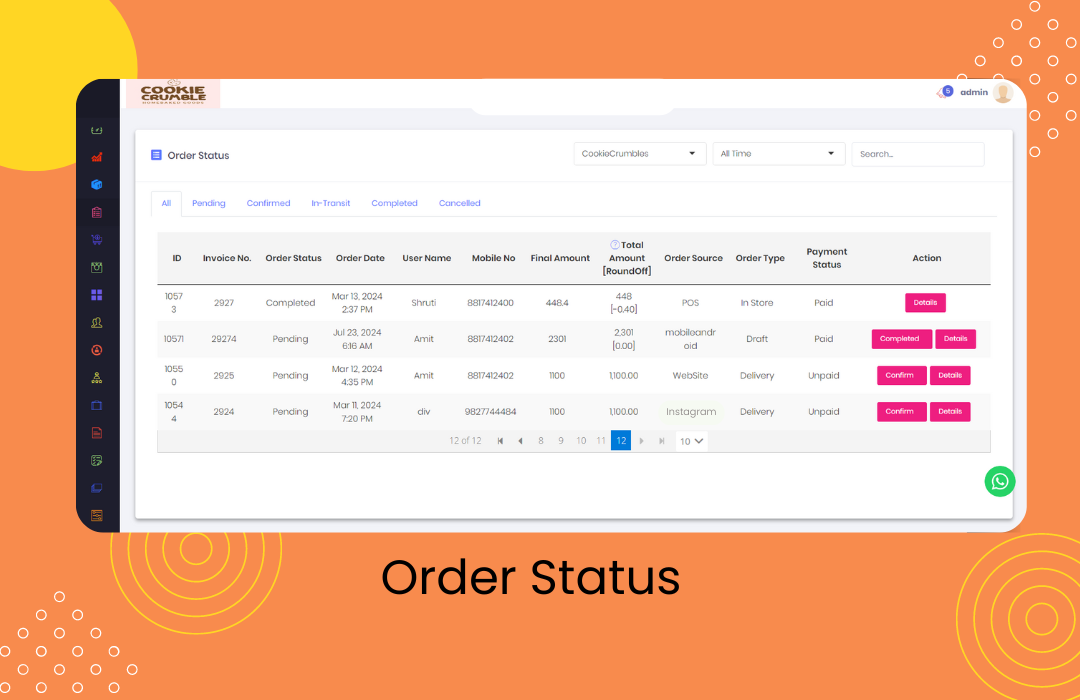The image size is (1080, 700).
Task: Open the WhatsApp chat bubble
Action: (999, 481)
